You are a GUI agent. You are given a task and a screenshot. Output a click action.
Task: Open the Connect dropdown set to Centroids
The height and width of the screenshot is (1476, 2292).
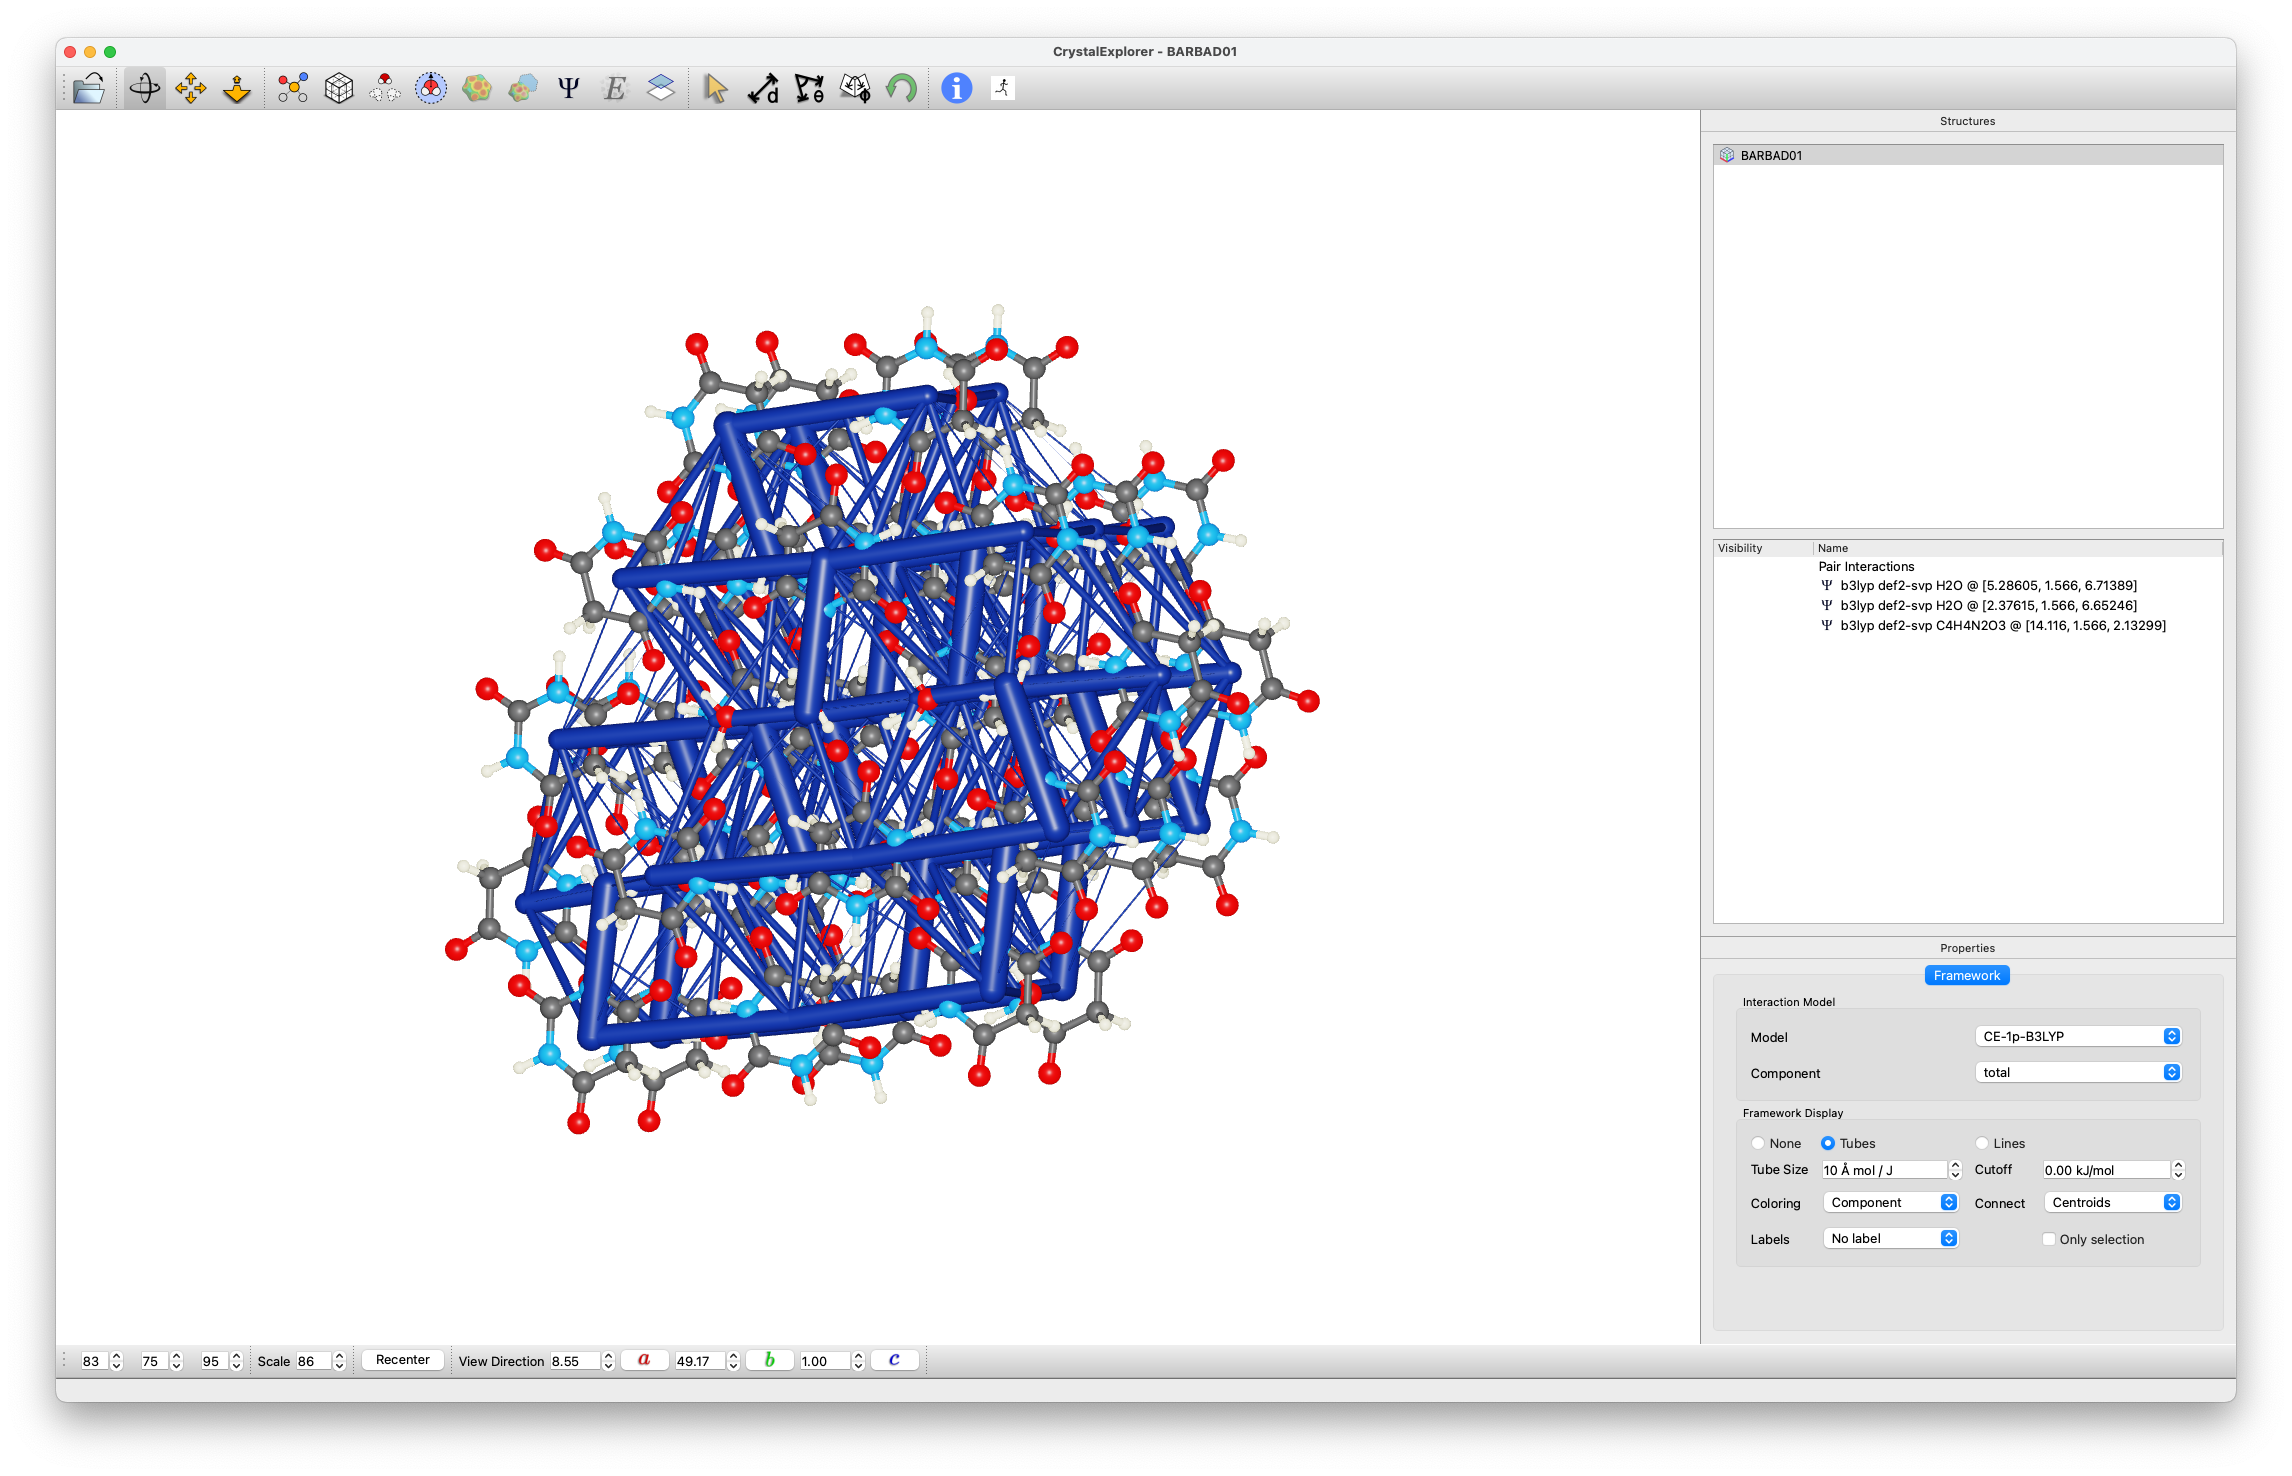[2111, 1202]
